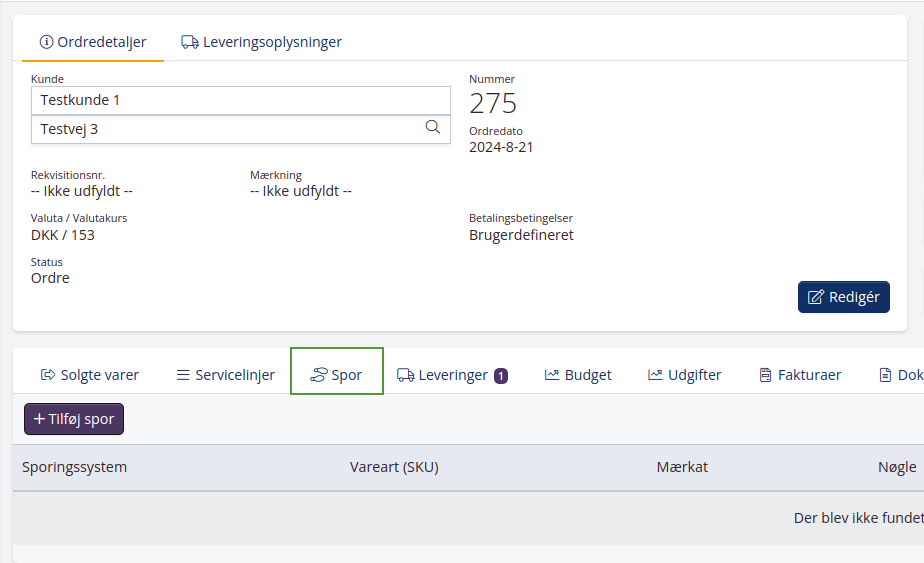This screenshot has height=563, width=924.
Task: Click the chart icon beside Budget
Action: (x=552, y=375)
